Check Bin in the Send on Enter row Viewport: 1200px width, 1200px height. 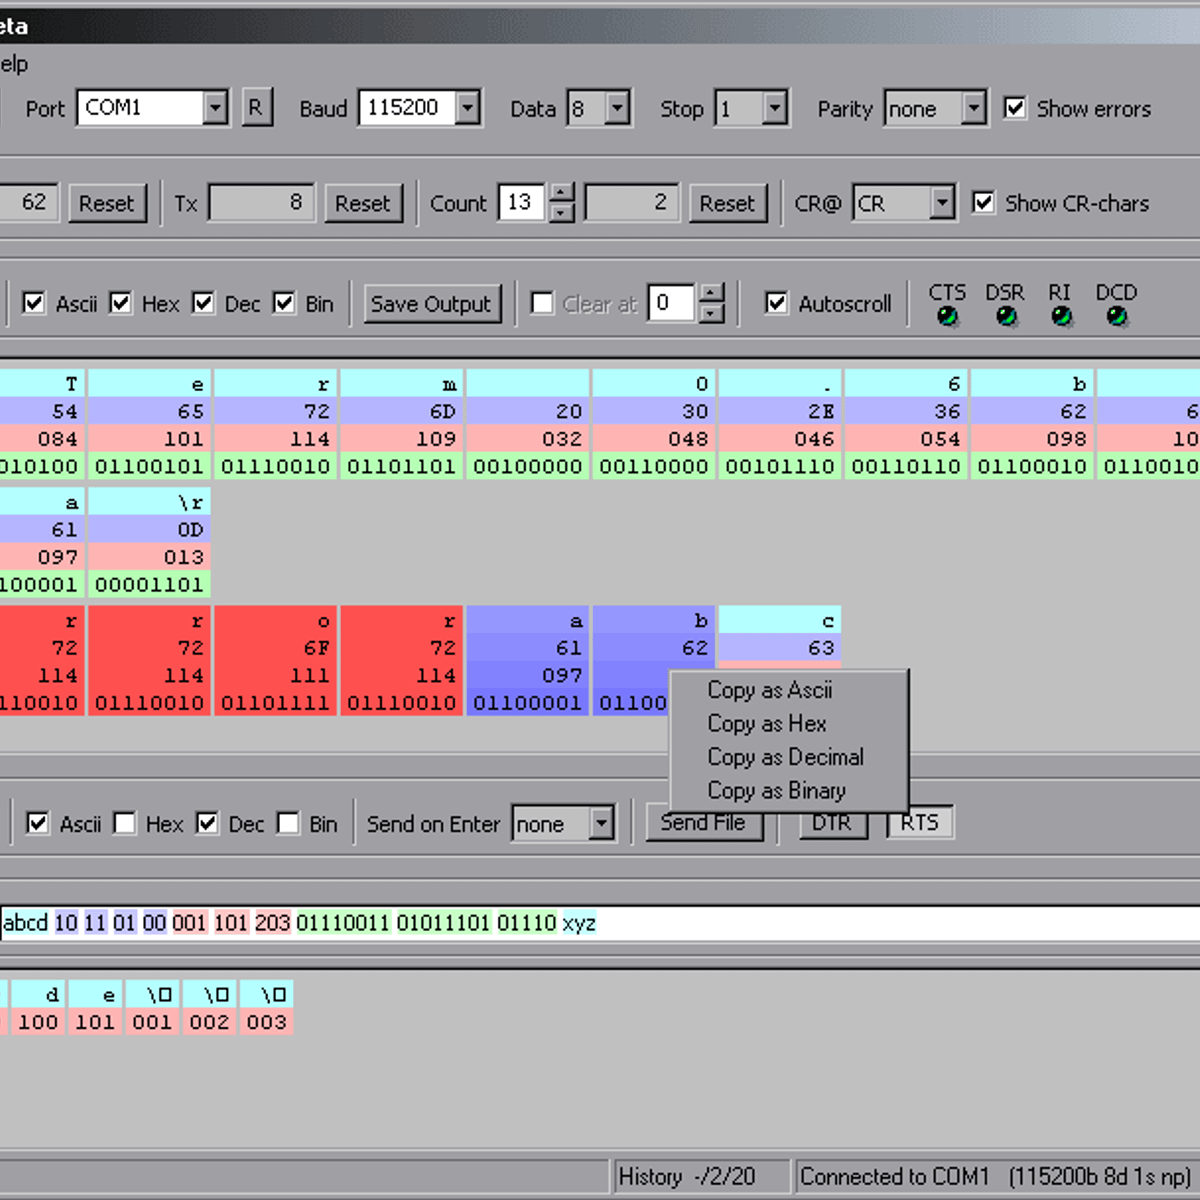tap(288, 823)
